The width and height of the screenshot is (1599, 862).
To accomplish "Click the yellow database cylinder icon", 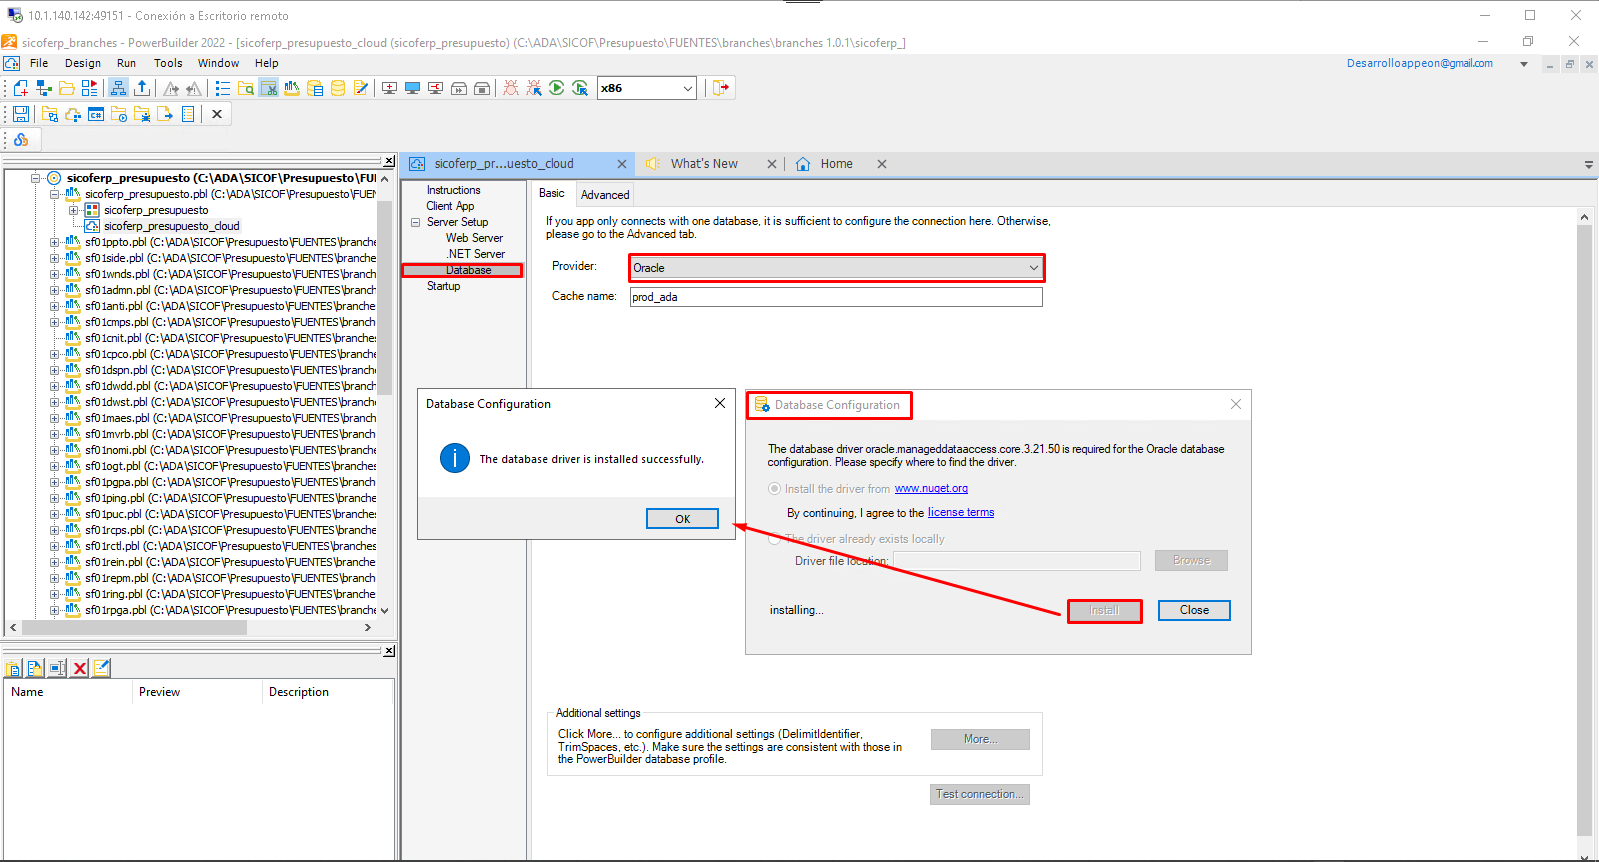I will tap(338, 88).
